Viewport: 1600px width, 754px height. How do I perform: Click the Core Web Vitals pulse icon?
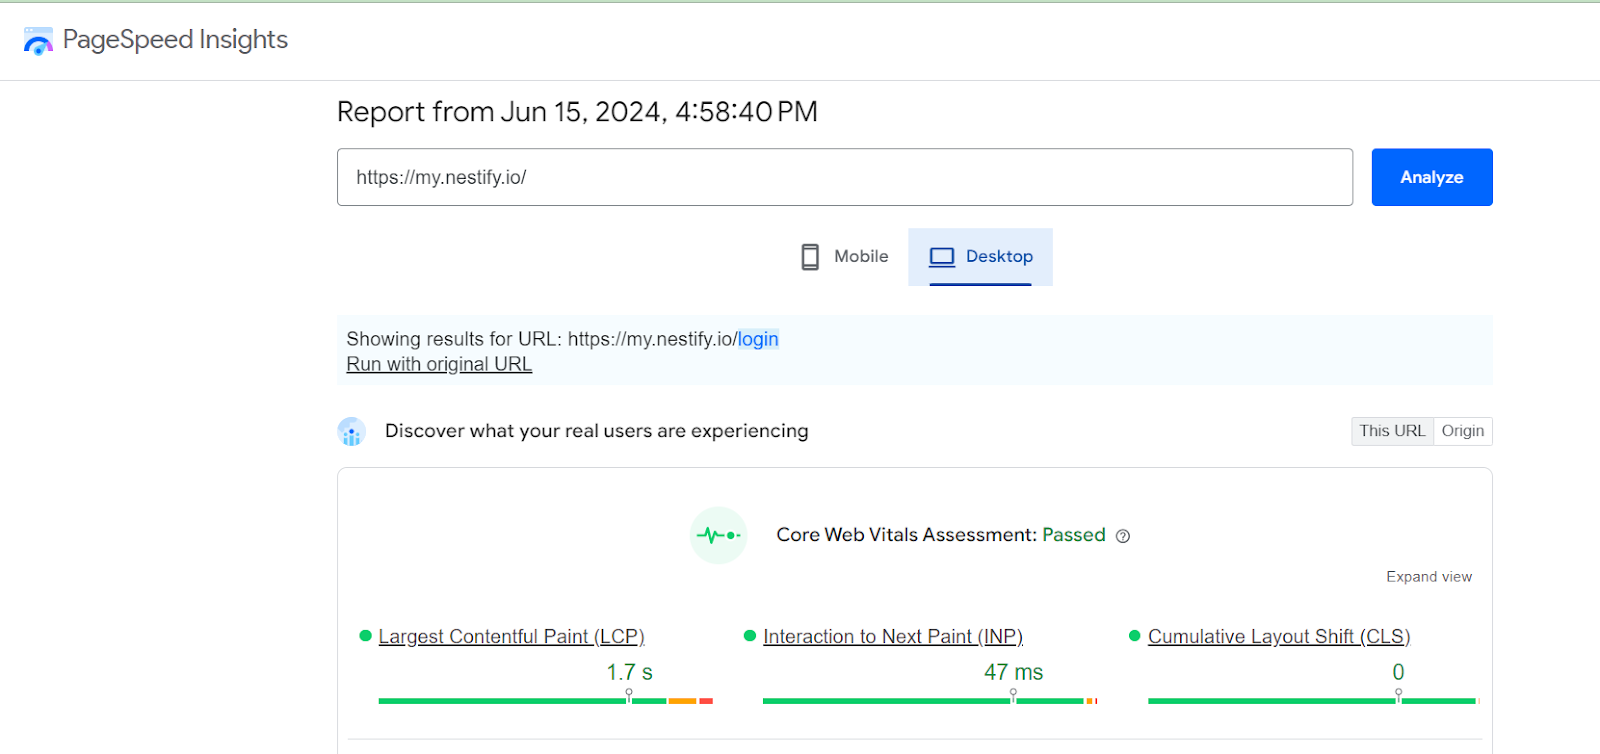click(x=718, y=536)
